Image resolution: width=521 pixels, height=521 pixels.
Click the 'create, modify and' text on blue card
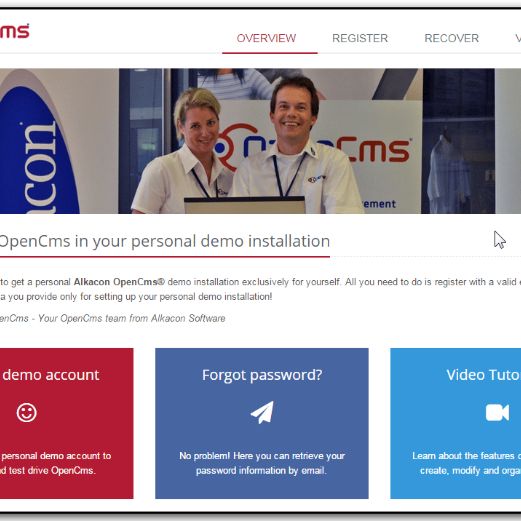point(460,470)
